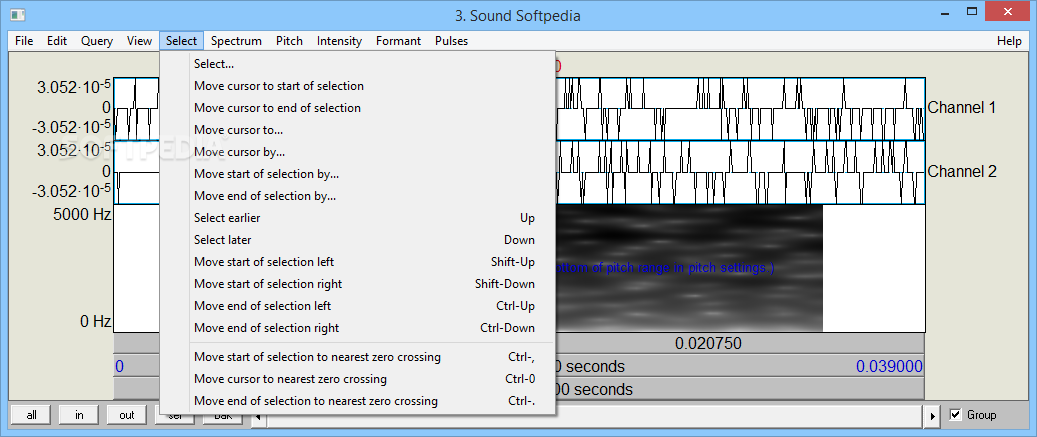This screenshot has width=1037, height=437.
Task: Click the 5000 Hz axis label
Action: click(82, 215)
